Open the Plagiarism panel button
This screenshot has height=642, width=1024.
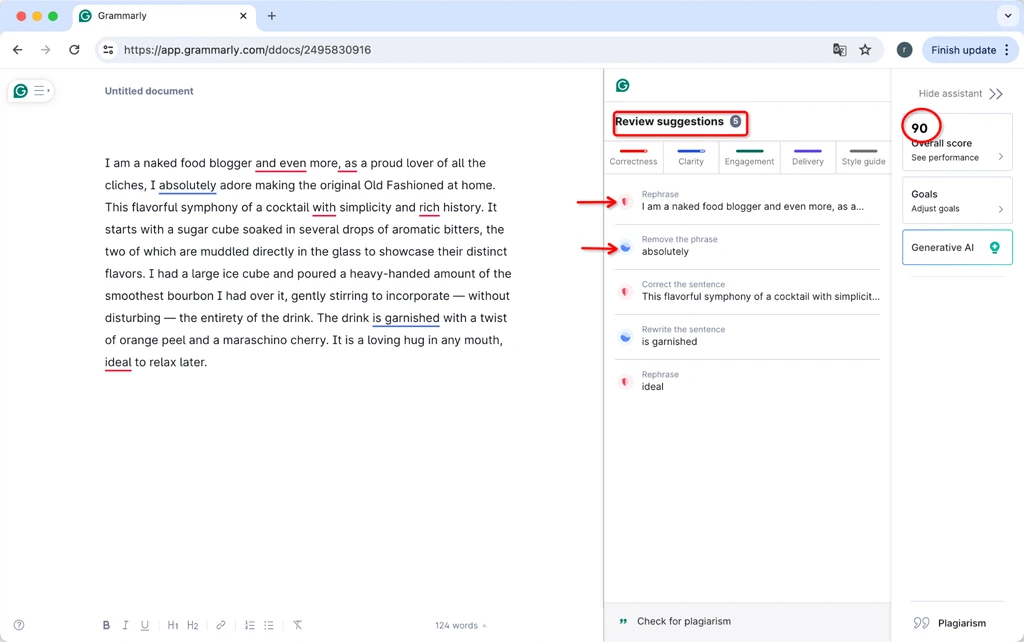950,623
